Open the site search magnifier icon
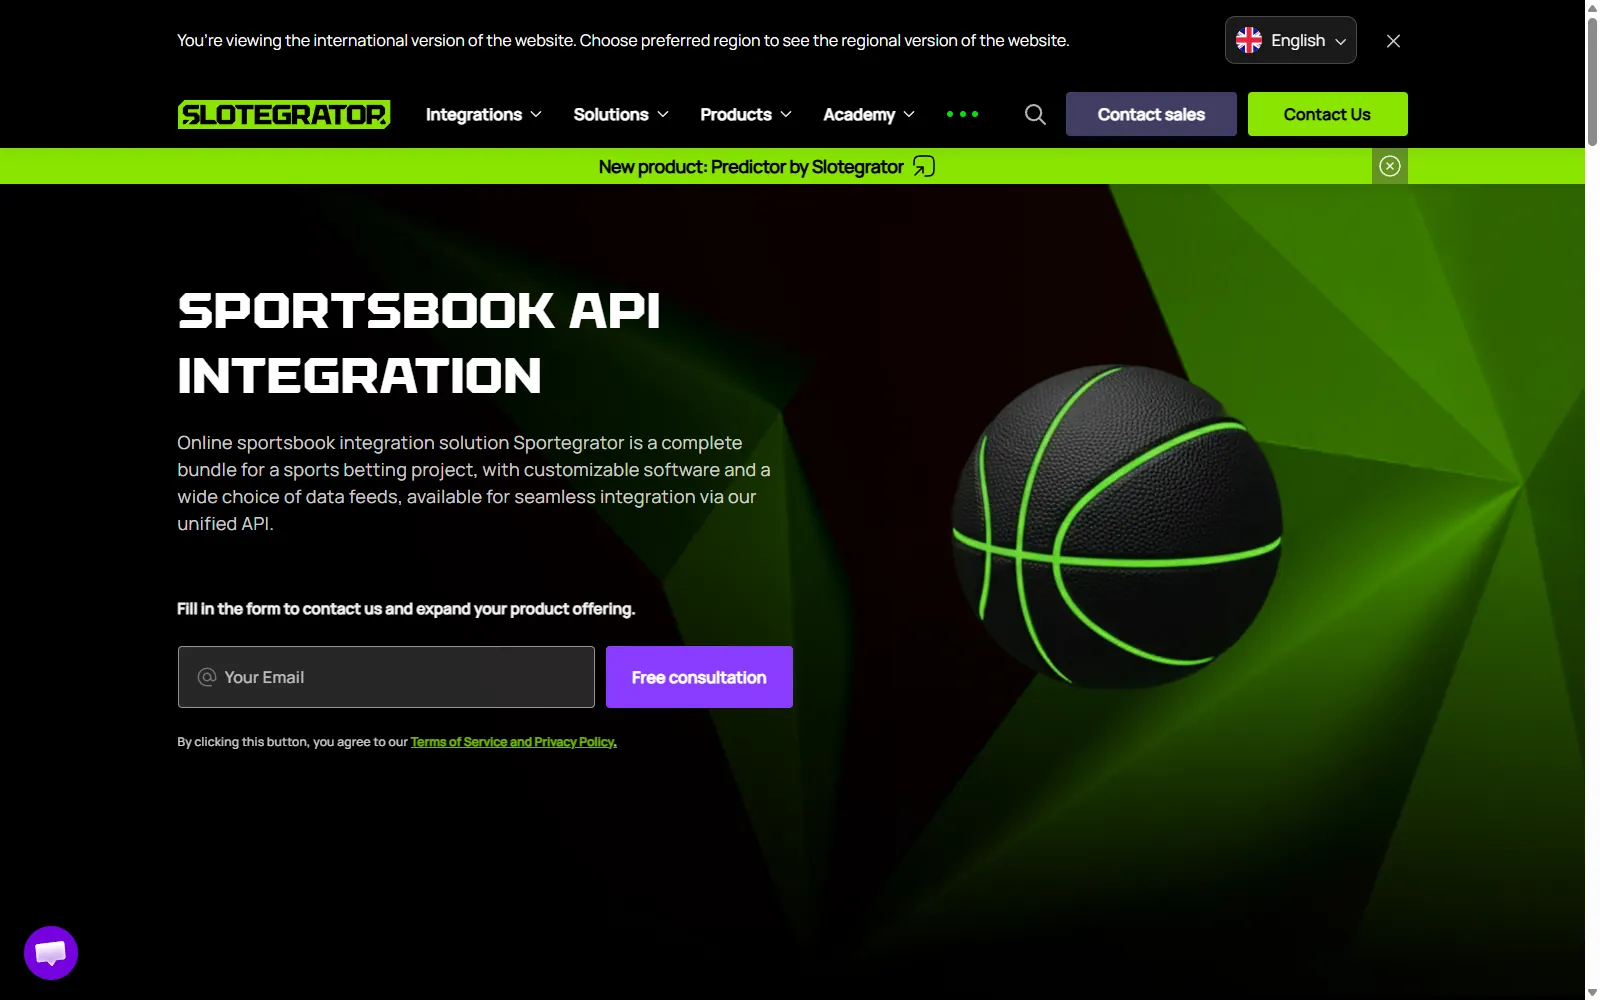 [1035, 114]
